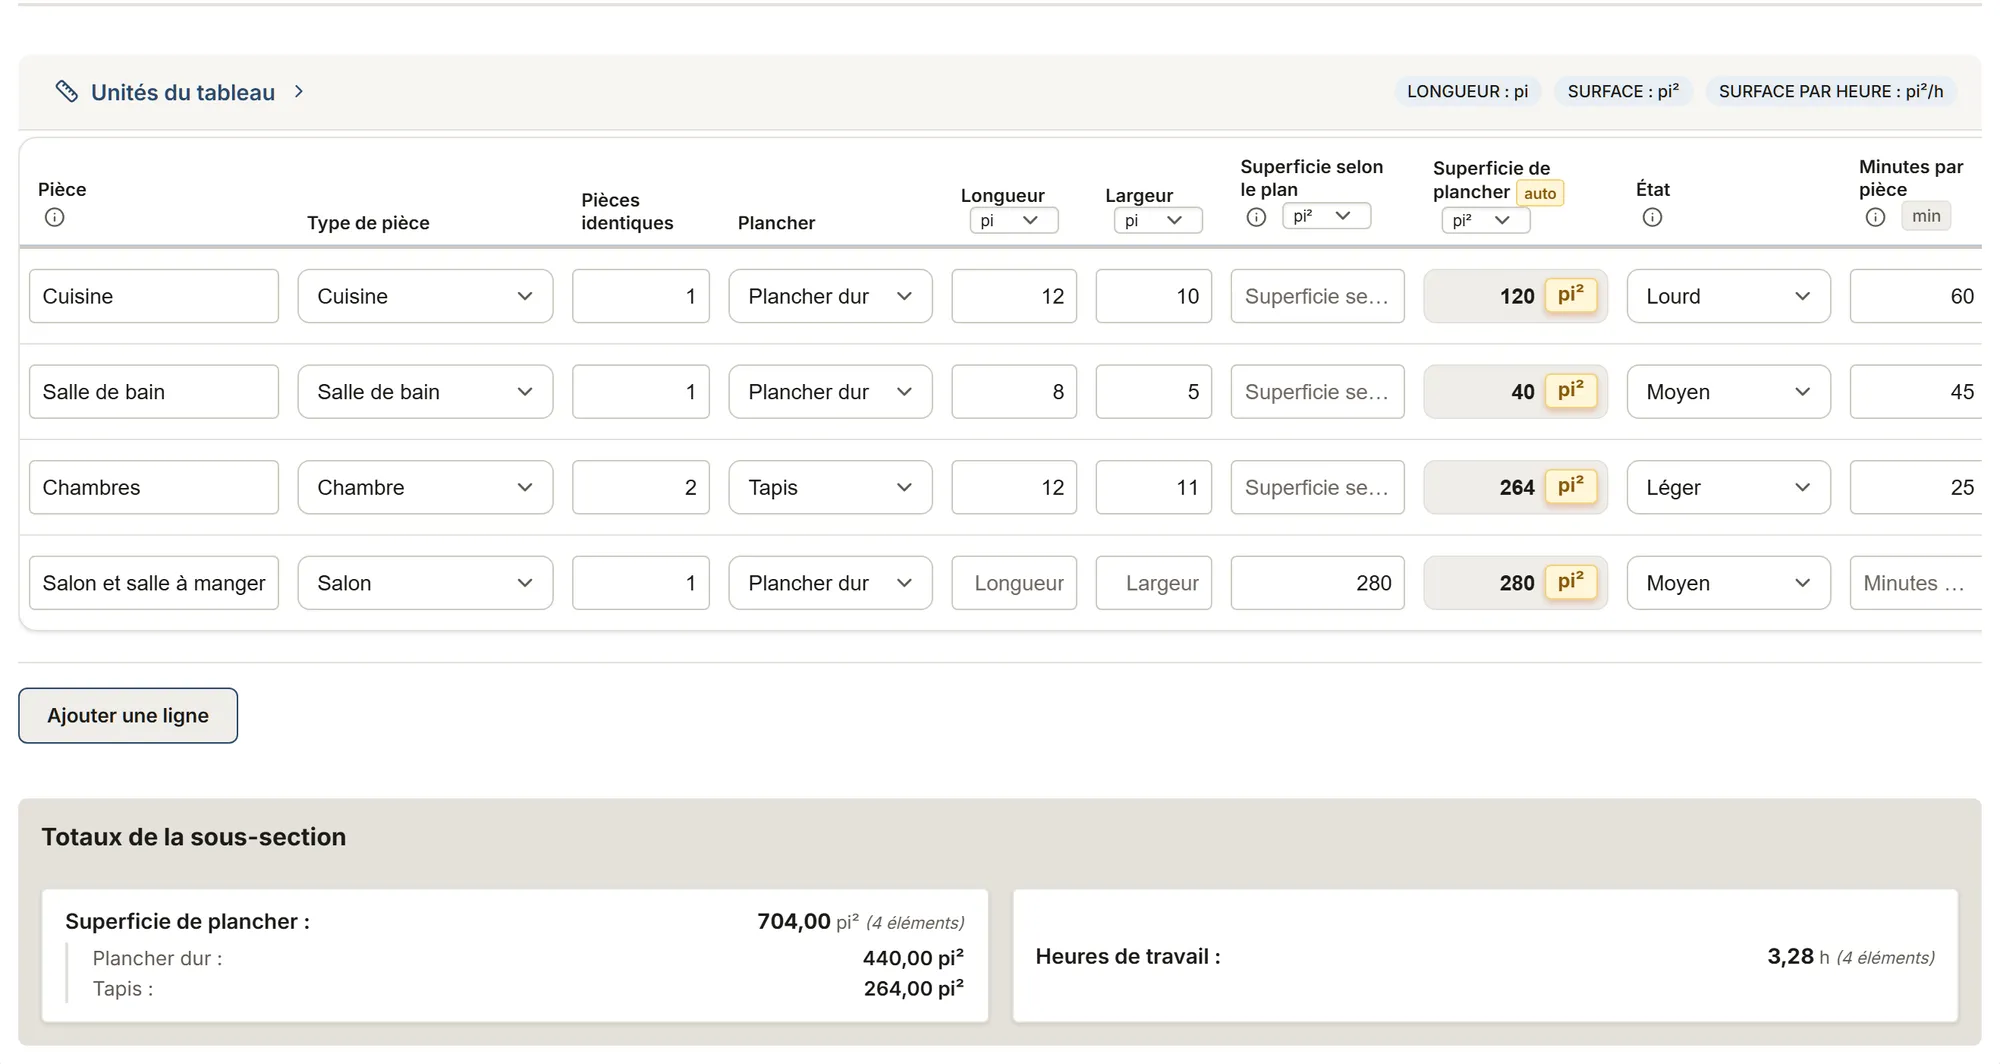Open the Longueur unit dropdown in header
Screen dimensions: 2000x1064
tap(1014, 221)
